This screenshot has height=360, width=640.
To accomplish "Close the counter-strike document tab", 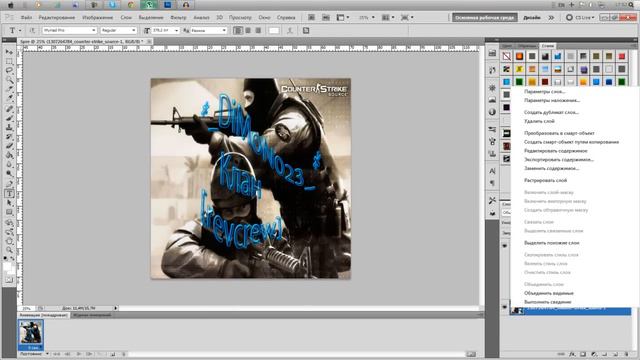I will (x=149, y=41).
